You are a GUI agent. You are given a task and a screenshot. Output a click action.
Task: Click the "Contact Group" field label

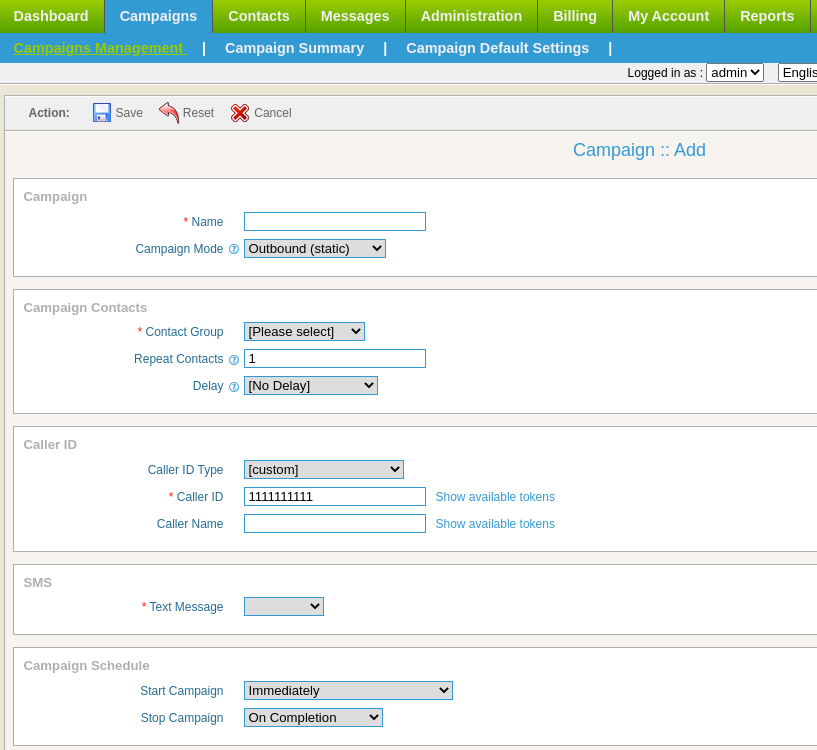click(x=184, y=332)
